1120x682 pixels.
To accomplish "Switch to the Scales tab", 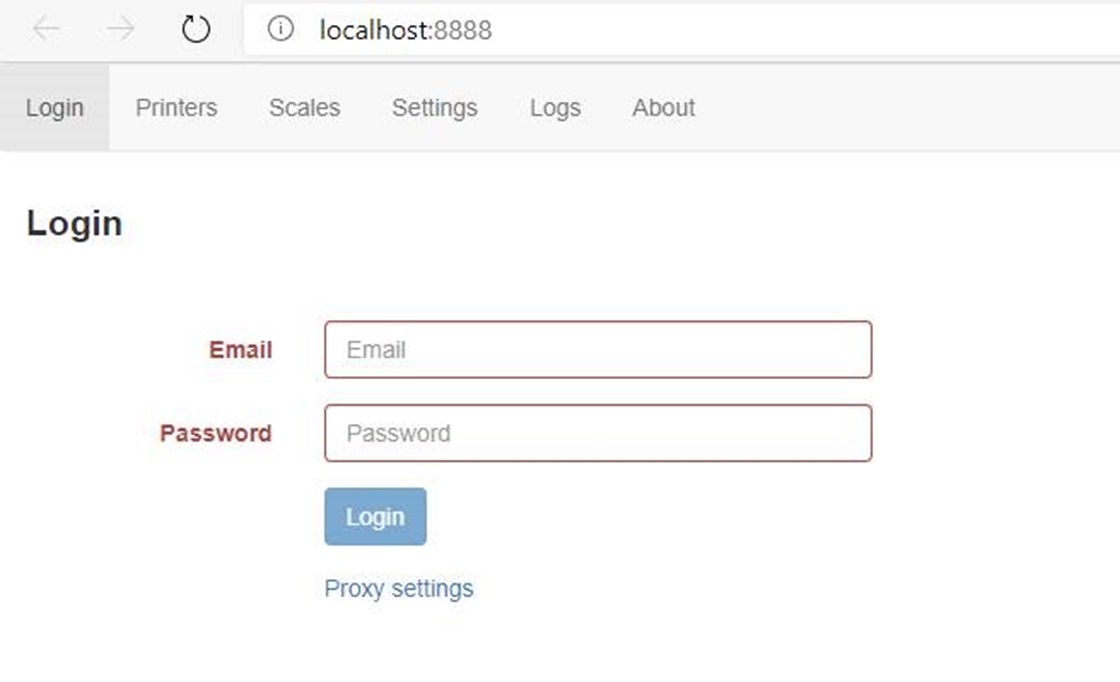I will (x=304, y=108).
